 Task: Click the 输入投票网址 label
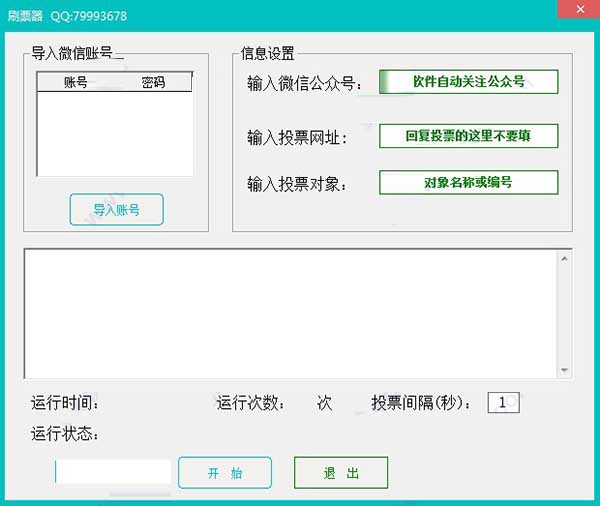(x=297, y=137)
